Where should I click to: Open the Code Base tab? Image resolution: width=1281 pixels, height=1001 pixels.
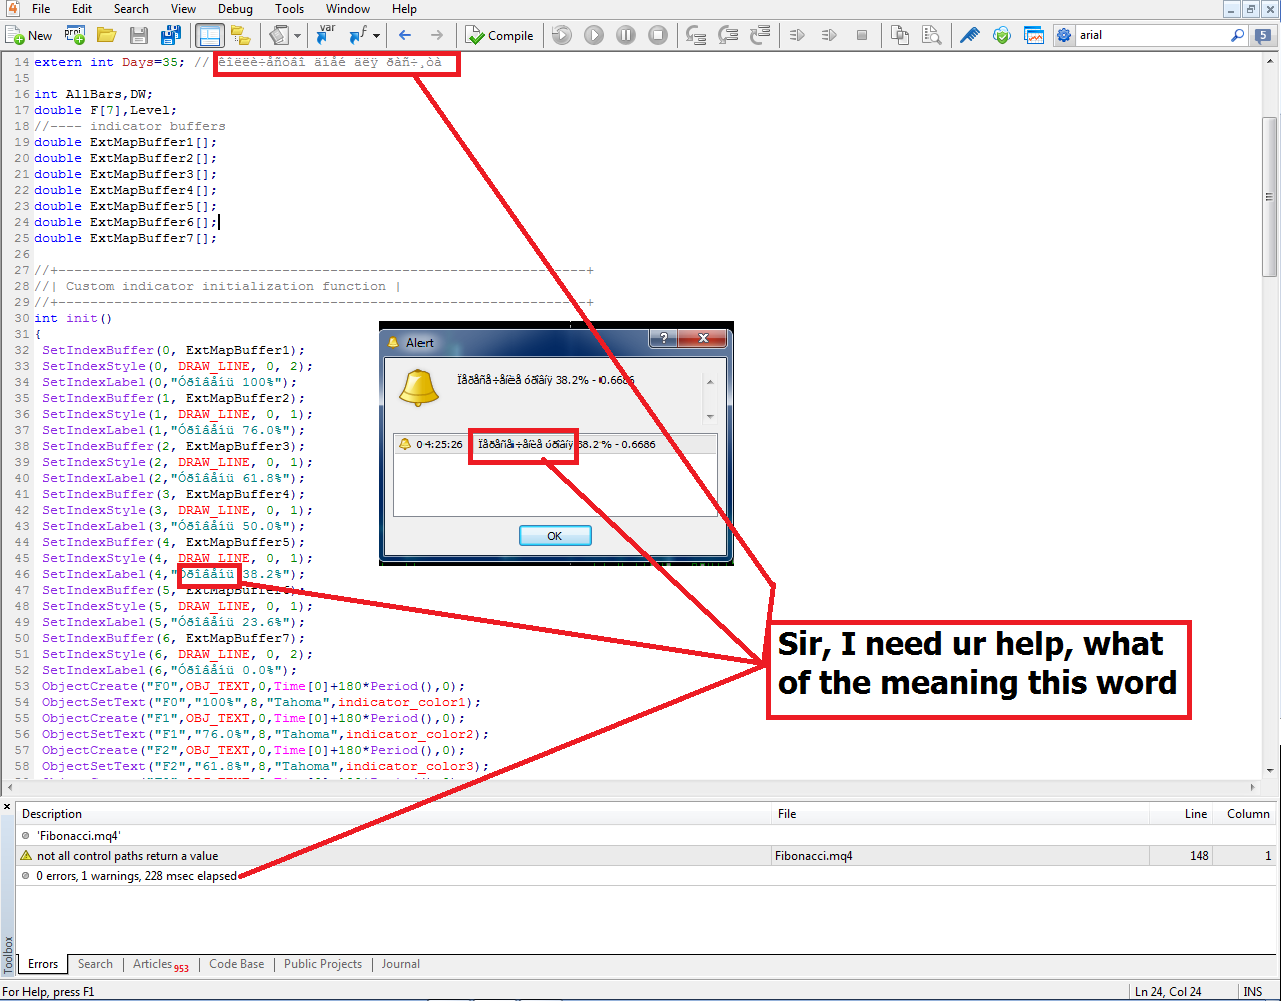tap(237, 964)
